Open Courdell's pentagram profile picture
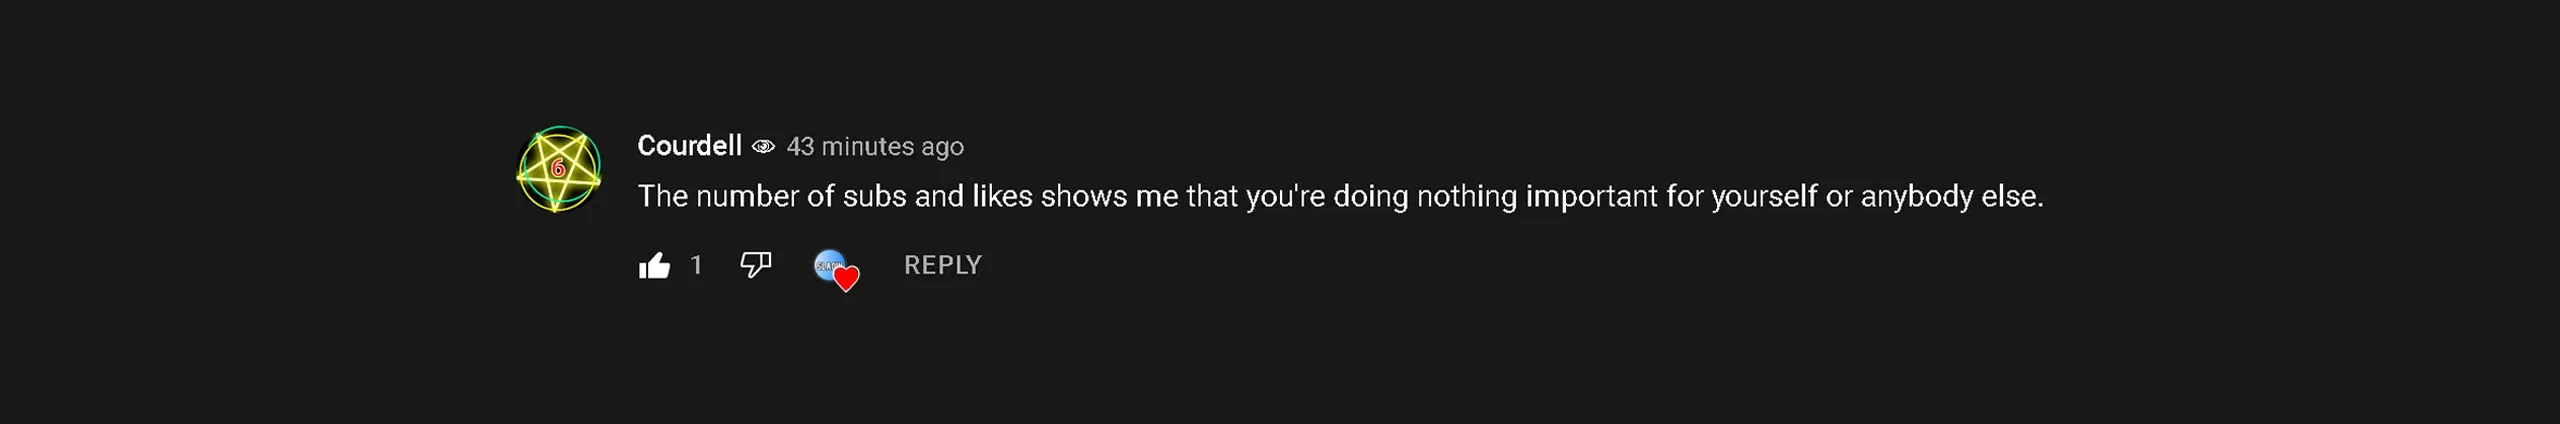This screenshot has height=424, width=2560. click(558, 169)
